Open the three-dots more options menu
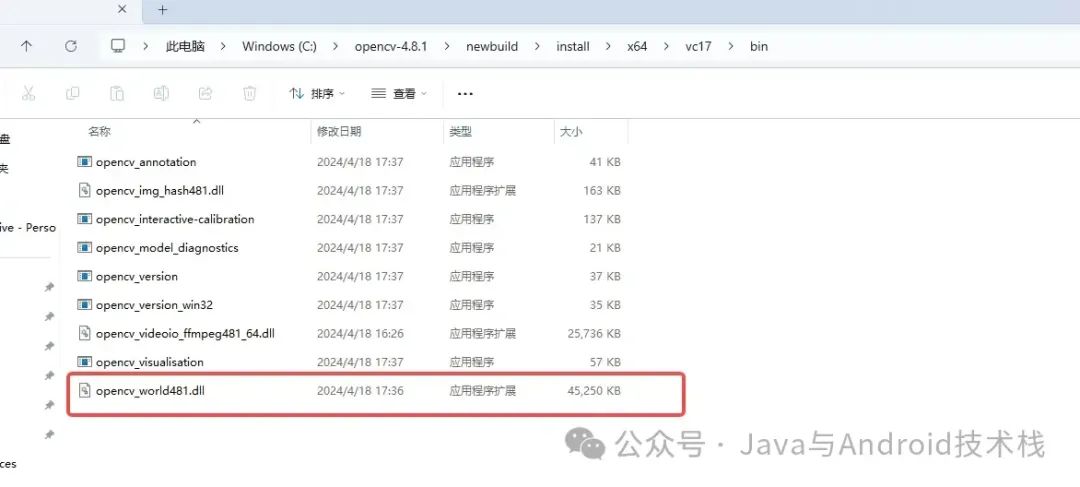 point(466,94)
